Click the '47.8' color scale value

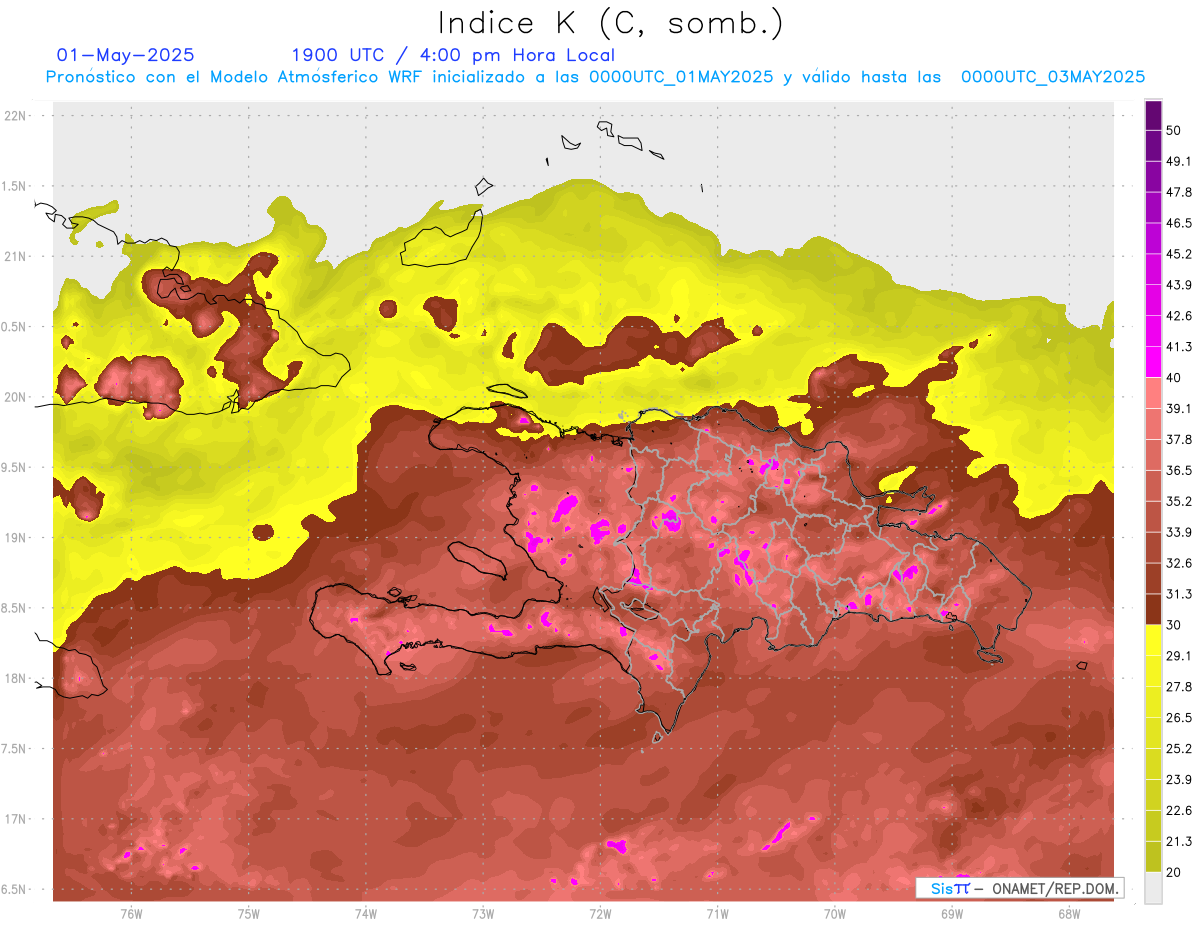[1178, 192]
